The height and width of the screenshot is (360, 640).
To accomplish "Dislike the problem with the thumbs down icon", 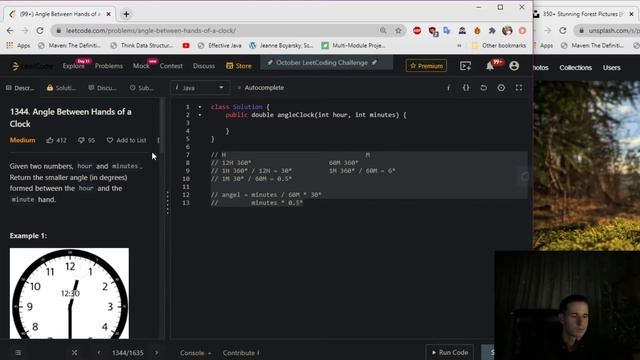I will pos(81,140).
